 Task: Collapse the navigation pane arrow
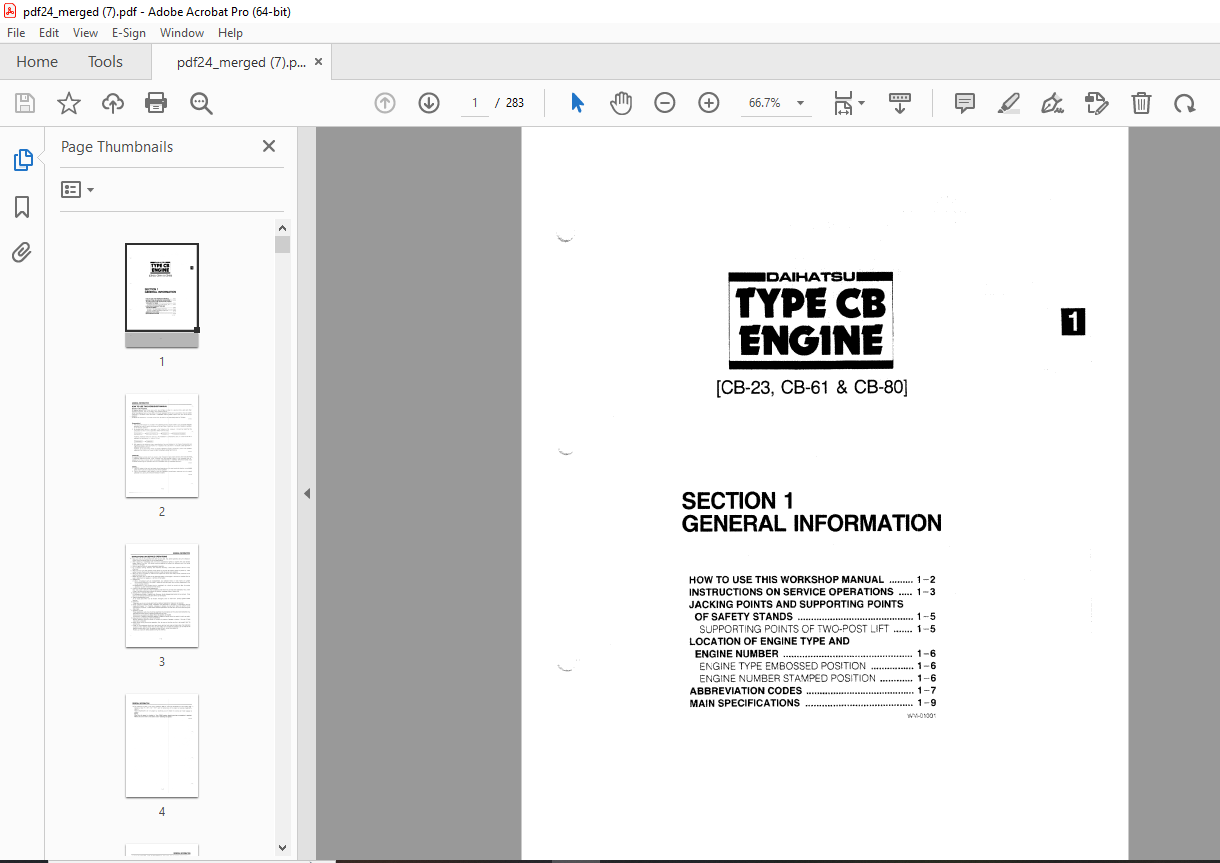[307, 493]
